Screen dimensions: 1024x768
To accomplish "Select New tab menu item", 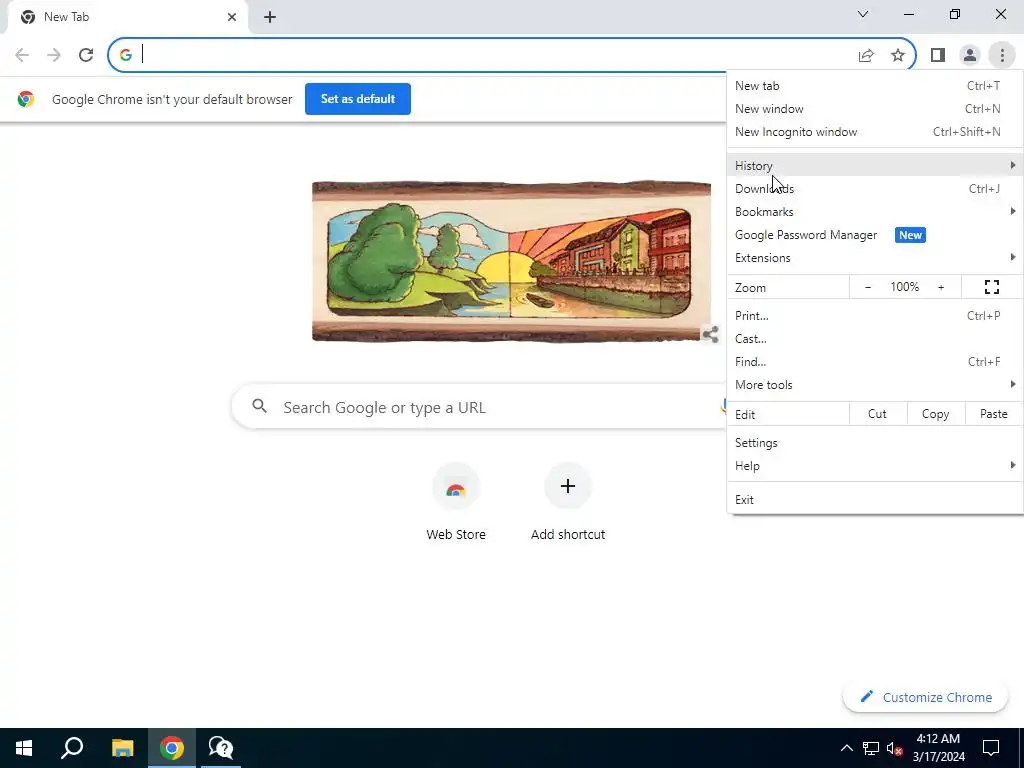I will (874, 86).
